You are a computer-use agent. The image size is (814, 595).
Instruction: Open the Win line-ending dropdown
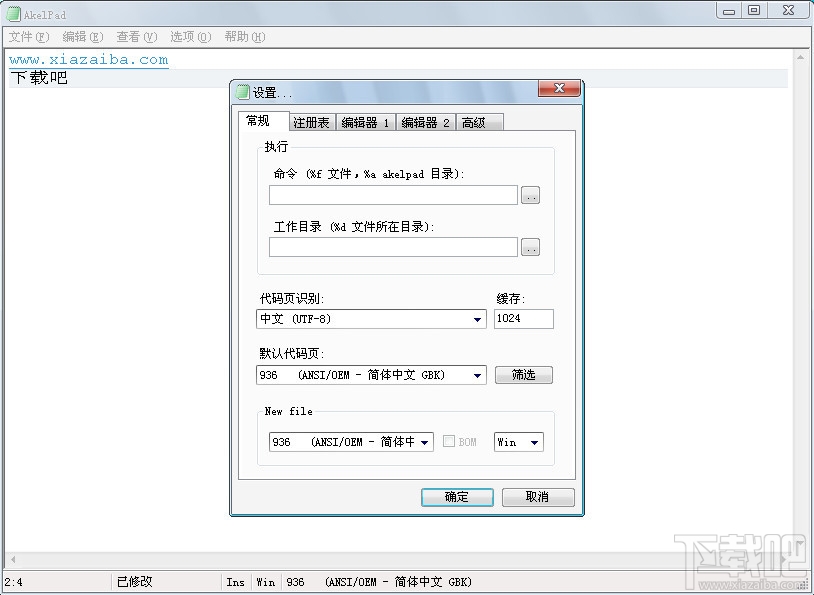coord(536,441)
